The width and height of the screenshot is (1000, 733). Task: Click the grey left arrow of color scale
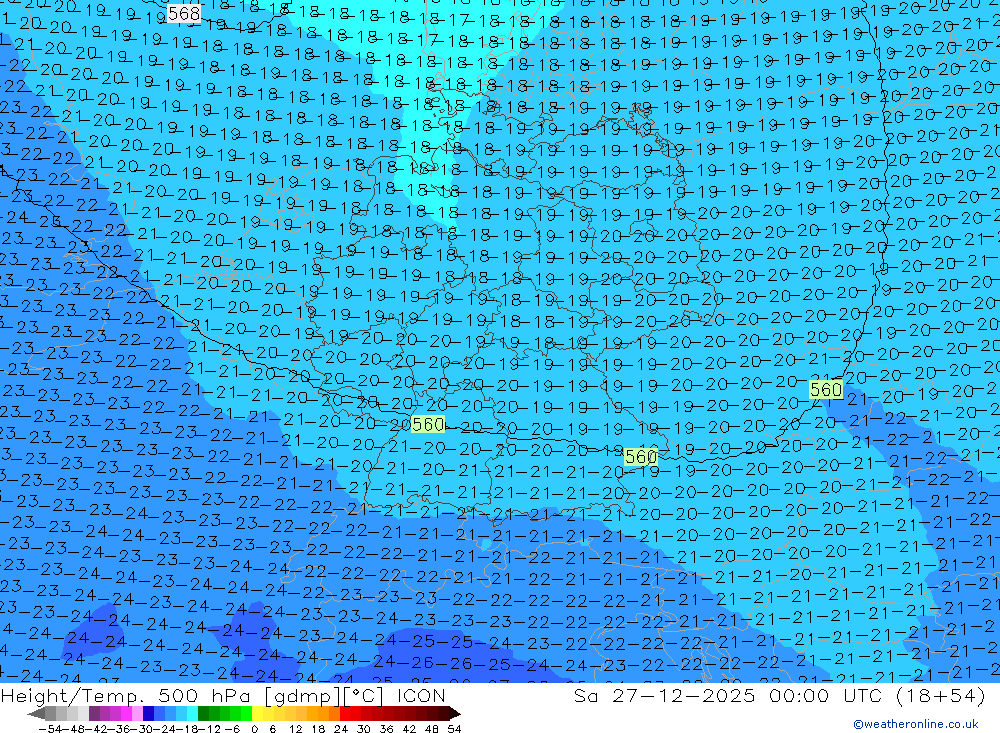point(36,713)
